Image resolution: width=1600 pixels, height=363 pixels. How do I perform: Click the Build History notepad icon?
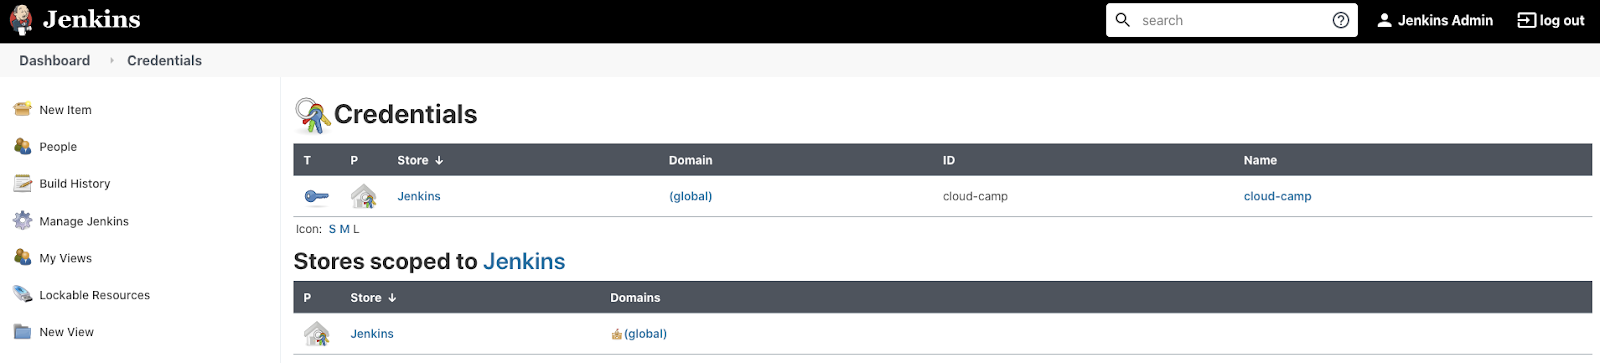tap(22, 183)
